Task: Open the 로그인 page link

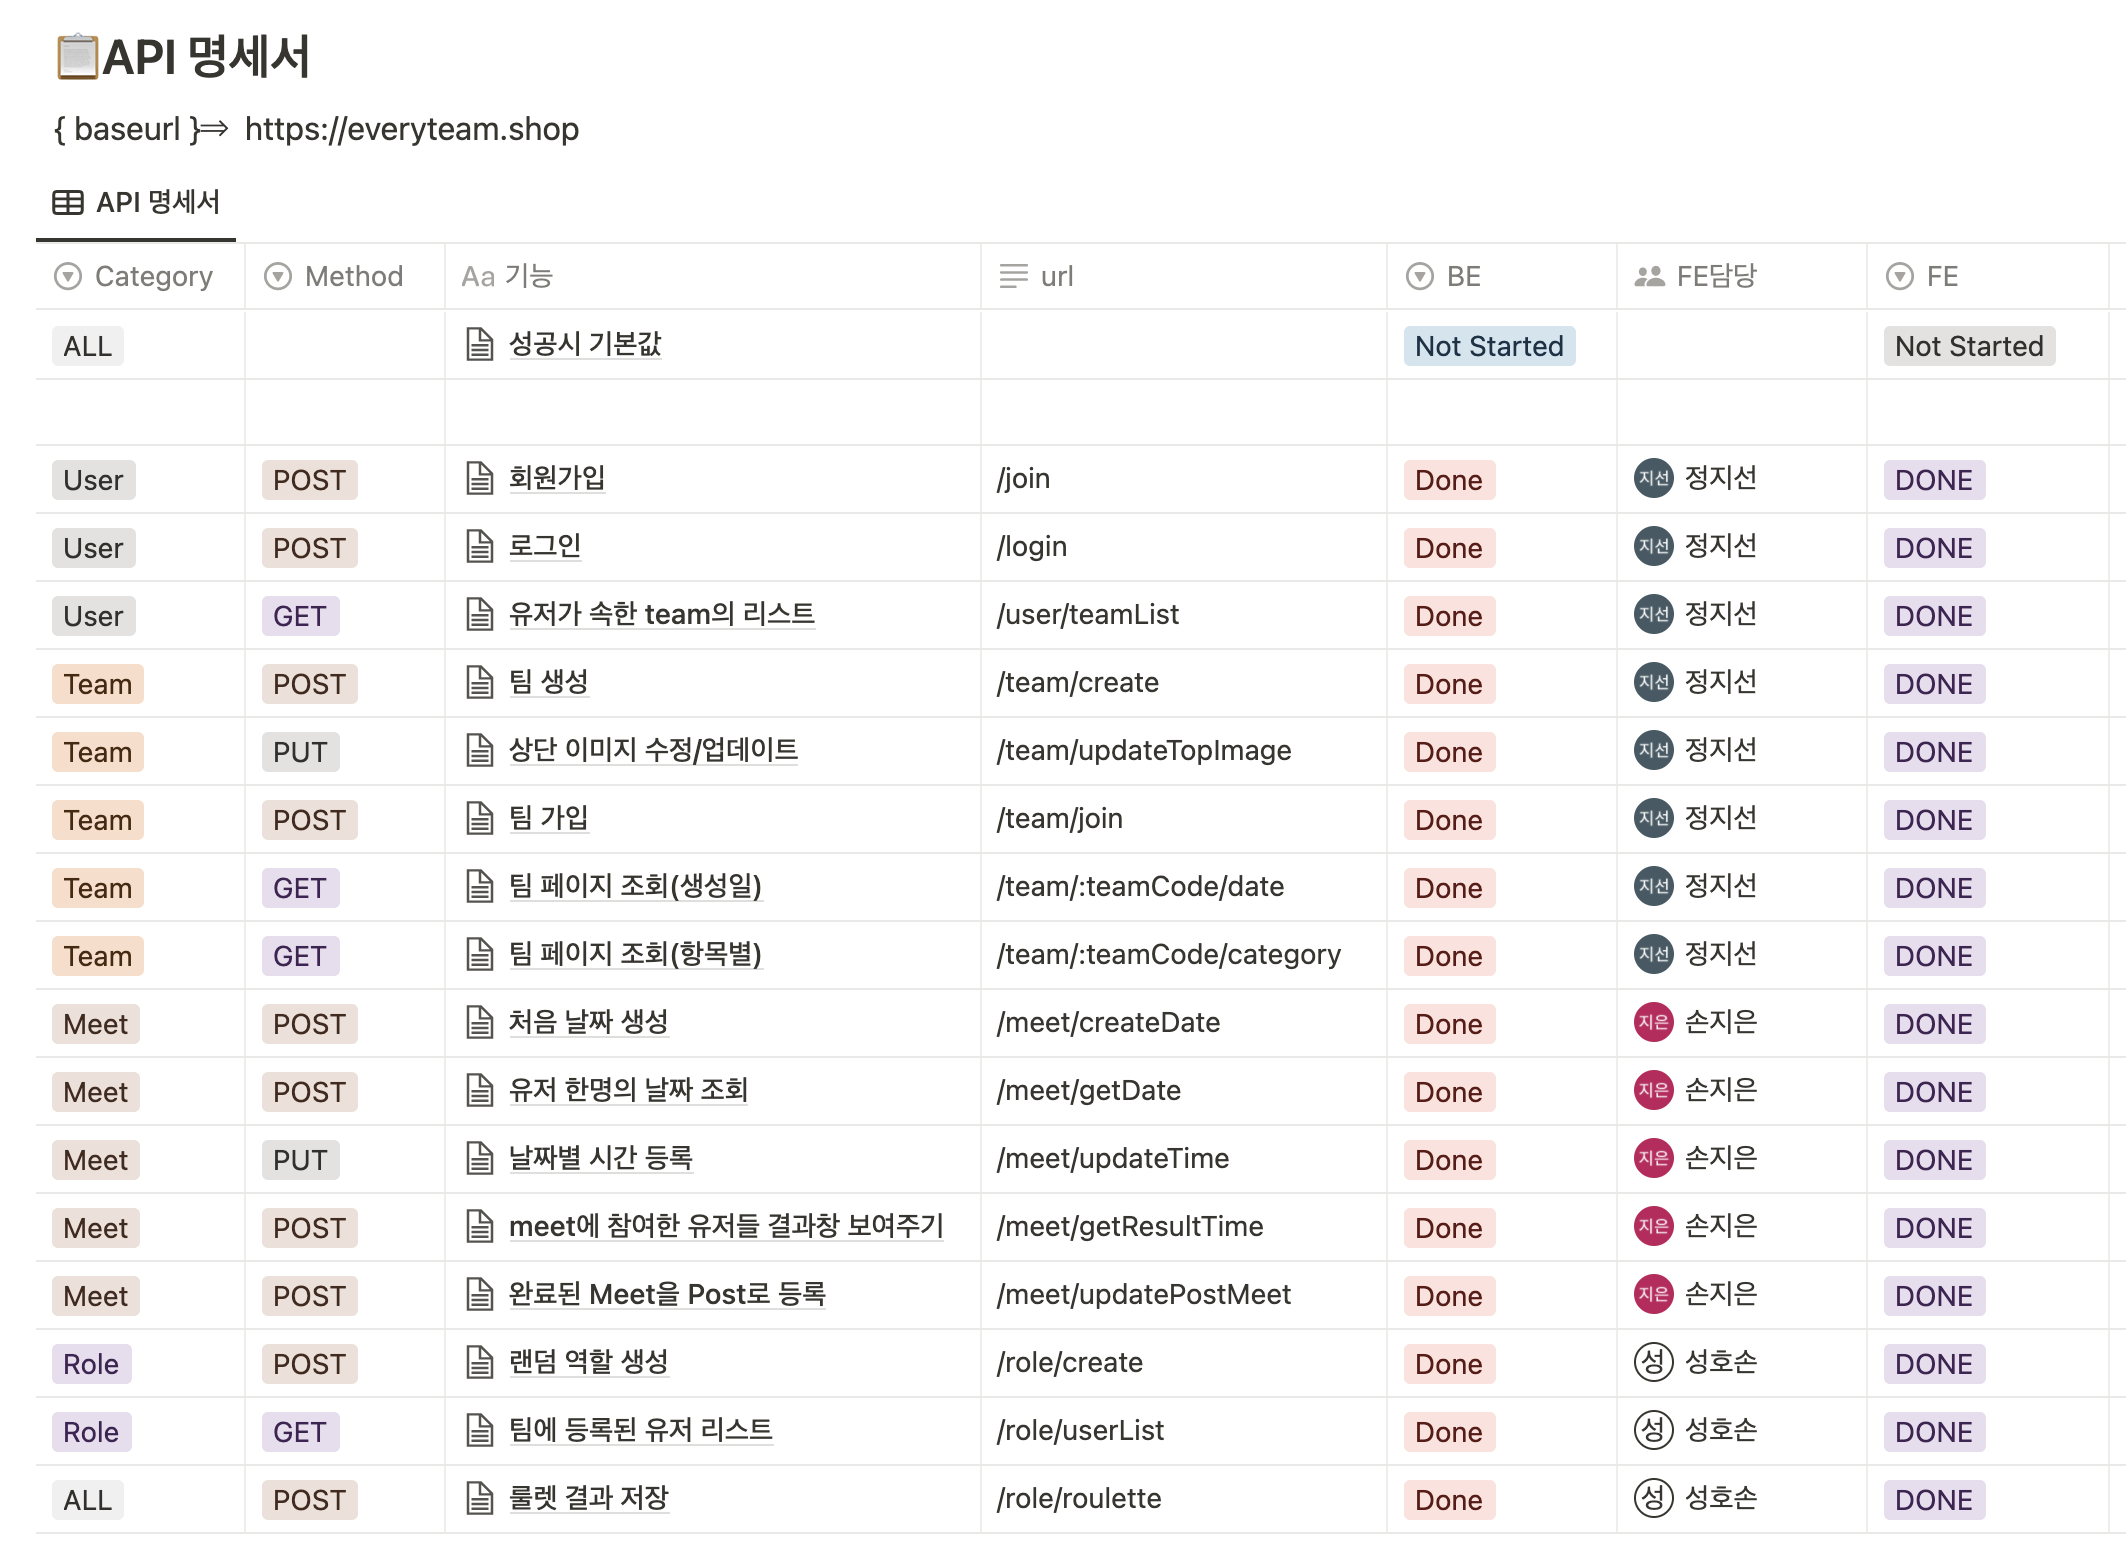Action: [544, 546]
